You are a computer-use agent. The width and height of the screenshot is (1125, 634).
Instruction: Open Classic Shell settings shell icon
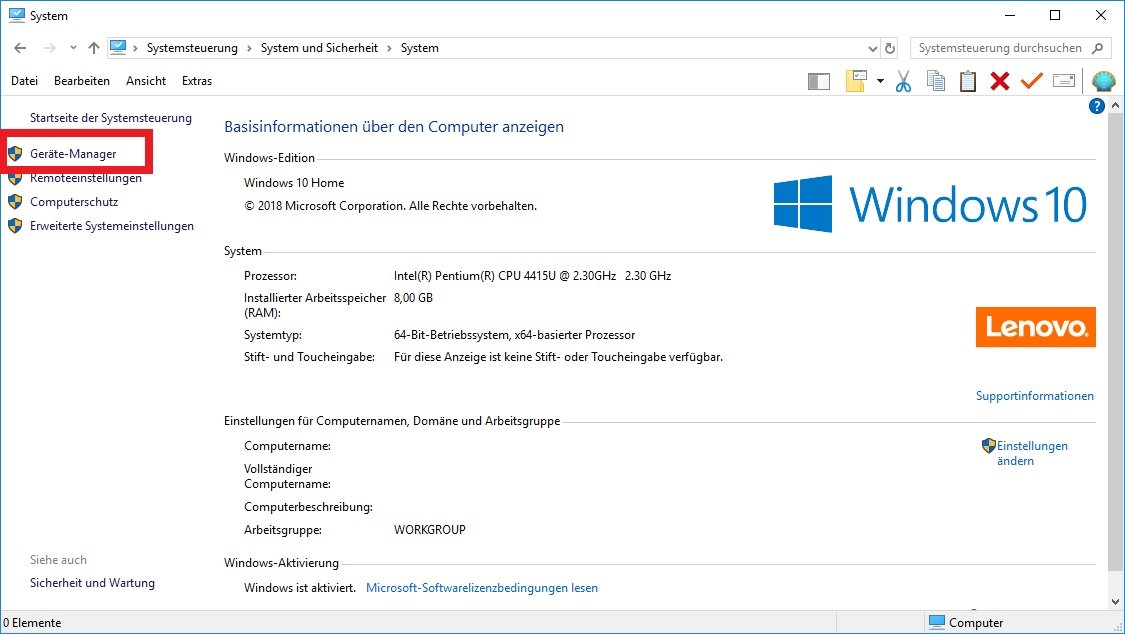[1103, 81]
